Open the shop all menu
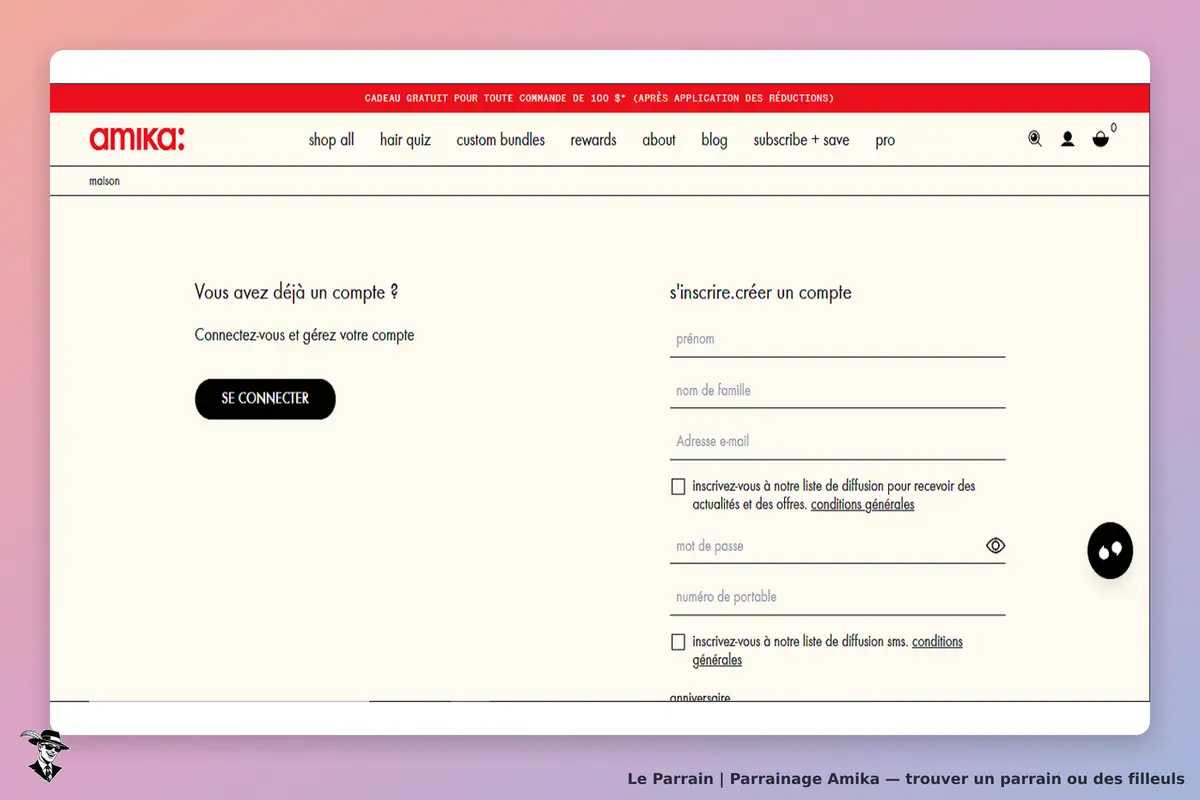 [x=331, y=140]
